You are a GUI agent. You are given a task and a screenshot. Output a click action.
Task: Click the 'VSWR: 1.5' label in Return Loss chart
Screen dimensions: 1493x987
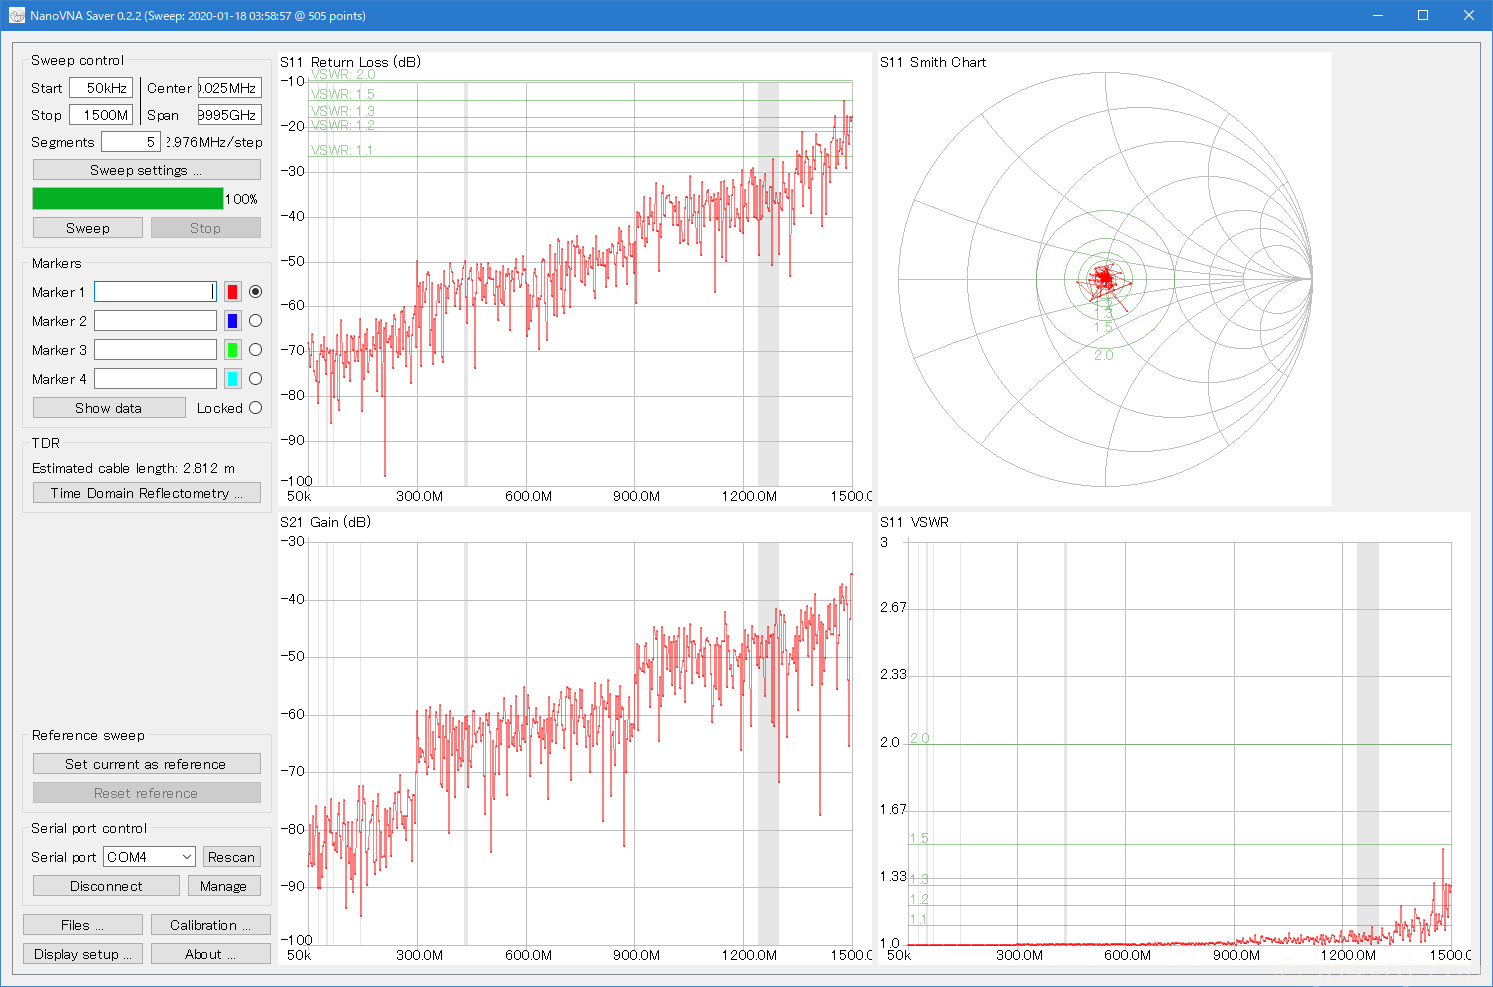pyautogui.click(x=343, y=94)
